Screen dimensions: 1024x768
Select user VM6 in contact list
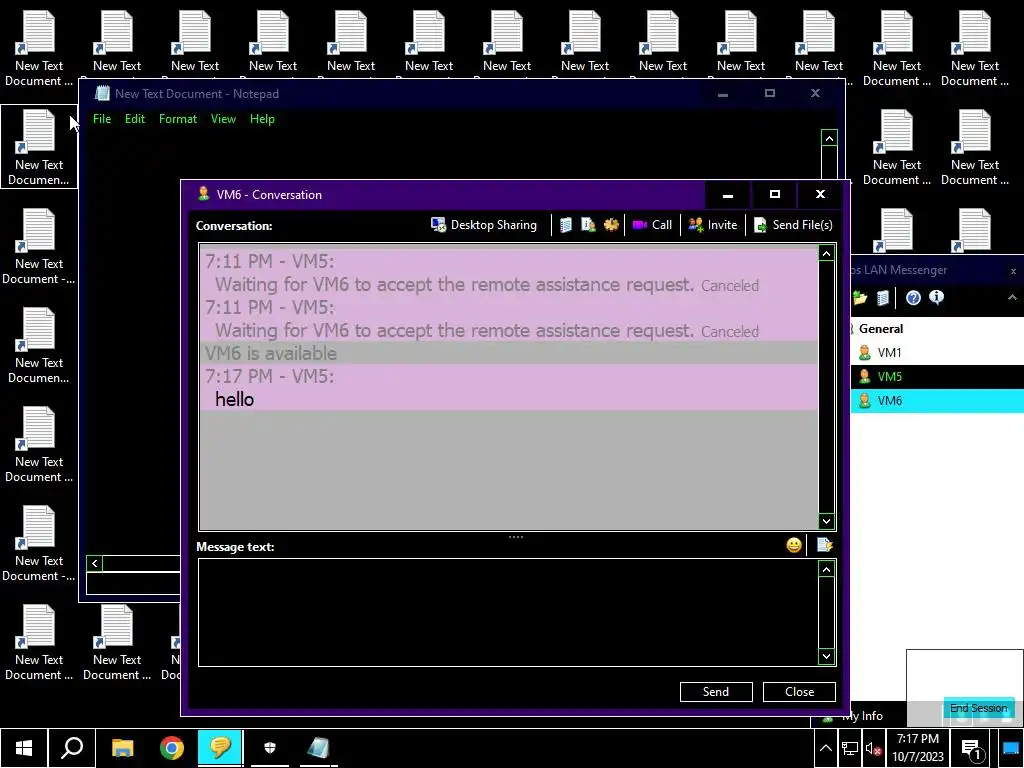[x=937, y=401]
